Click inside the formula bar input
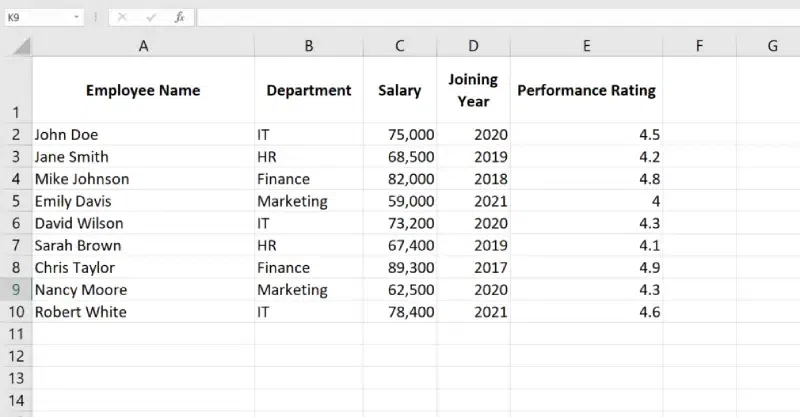 coord(498,17)
